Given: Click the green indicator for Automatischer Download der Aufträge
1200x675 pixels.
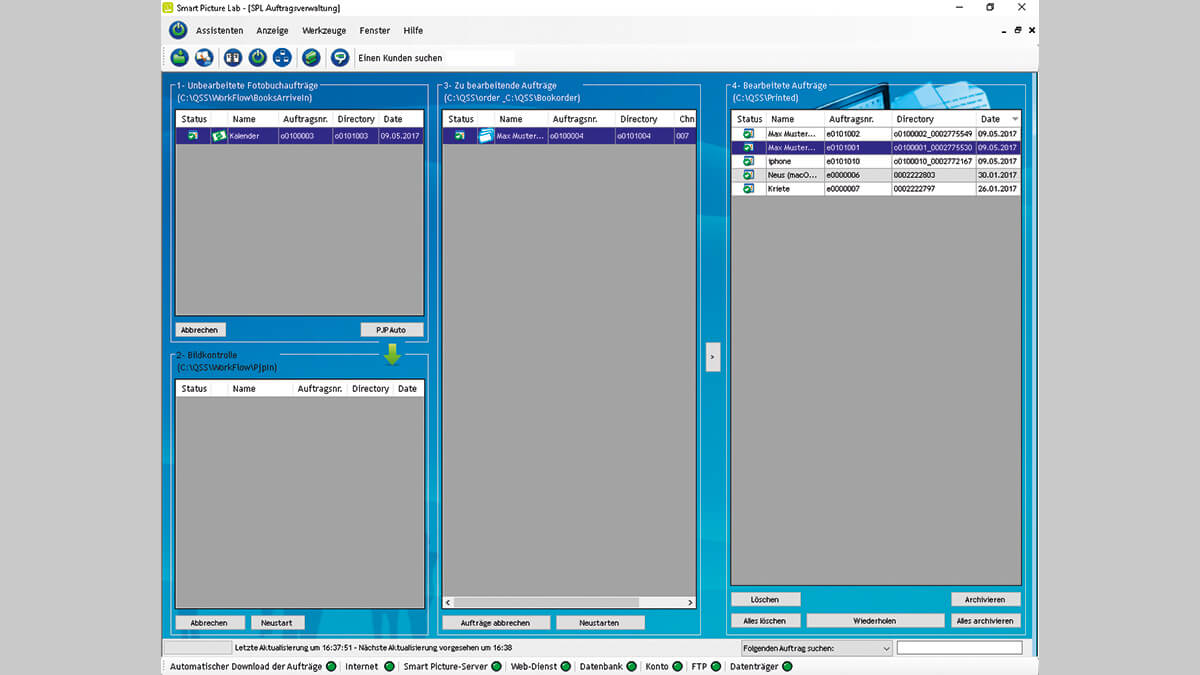Looking at the screenshot, I should click(331, 666).
